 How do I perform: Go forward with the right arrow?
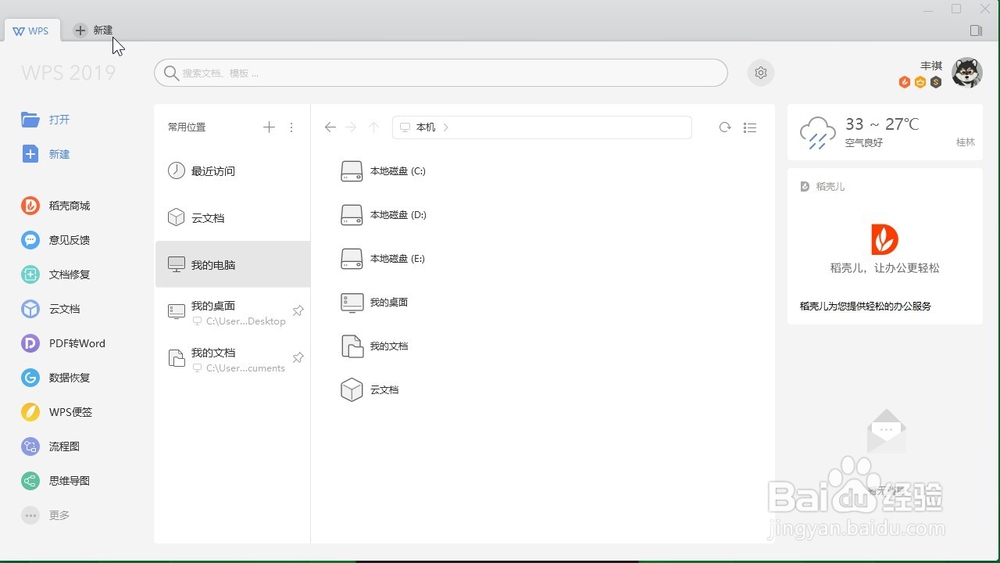[351, 127]
